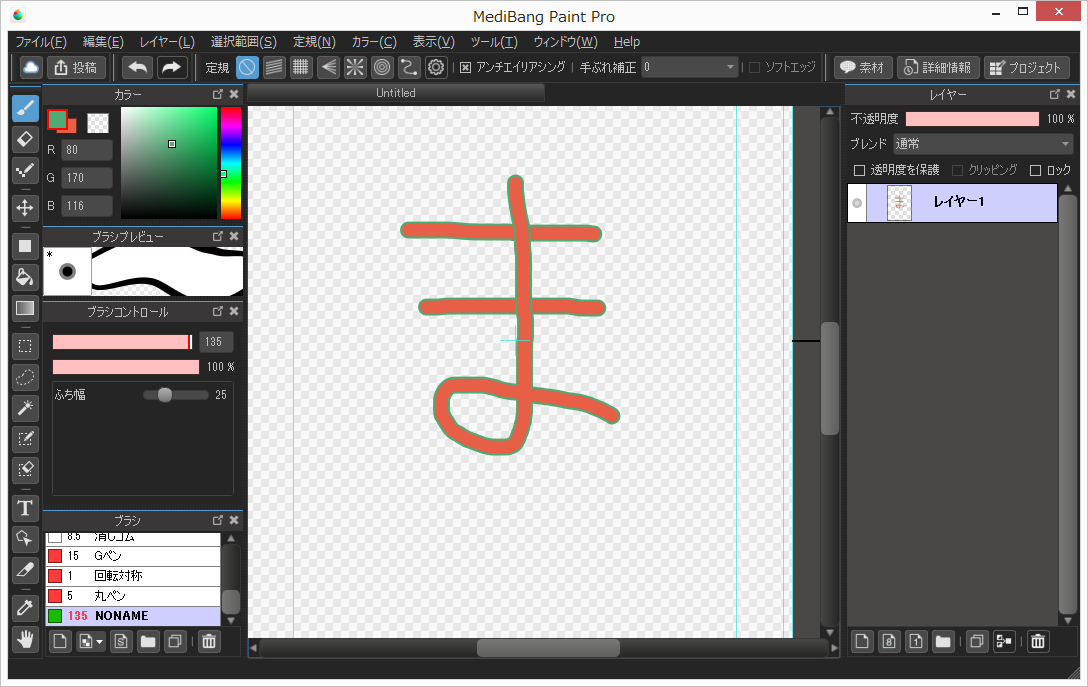This screenshot has height=687, width=1088.
Task: Click the 投稿 upload button
Action: (x=76, y=67)
